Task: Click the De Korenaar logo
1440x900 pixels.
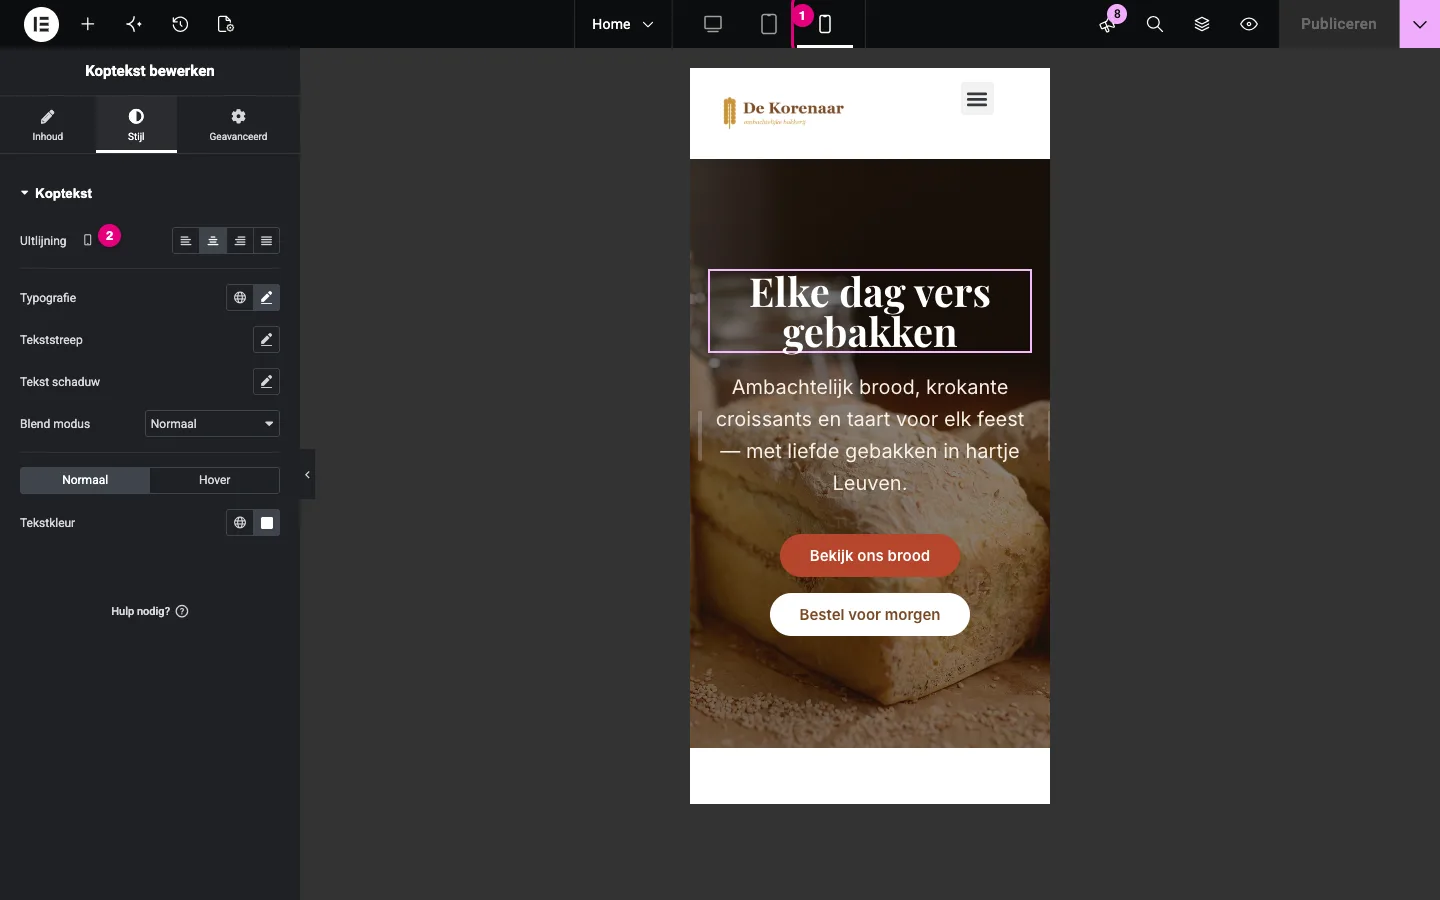Action: pyautogui.click(x=784, y=112)
